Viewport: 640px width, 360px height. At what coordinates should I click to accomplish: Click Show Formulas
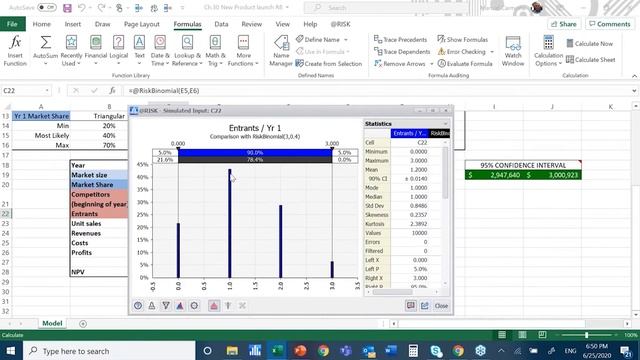(462, 40)
